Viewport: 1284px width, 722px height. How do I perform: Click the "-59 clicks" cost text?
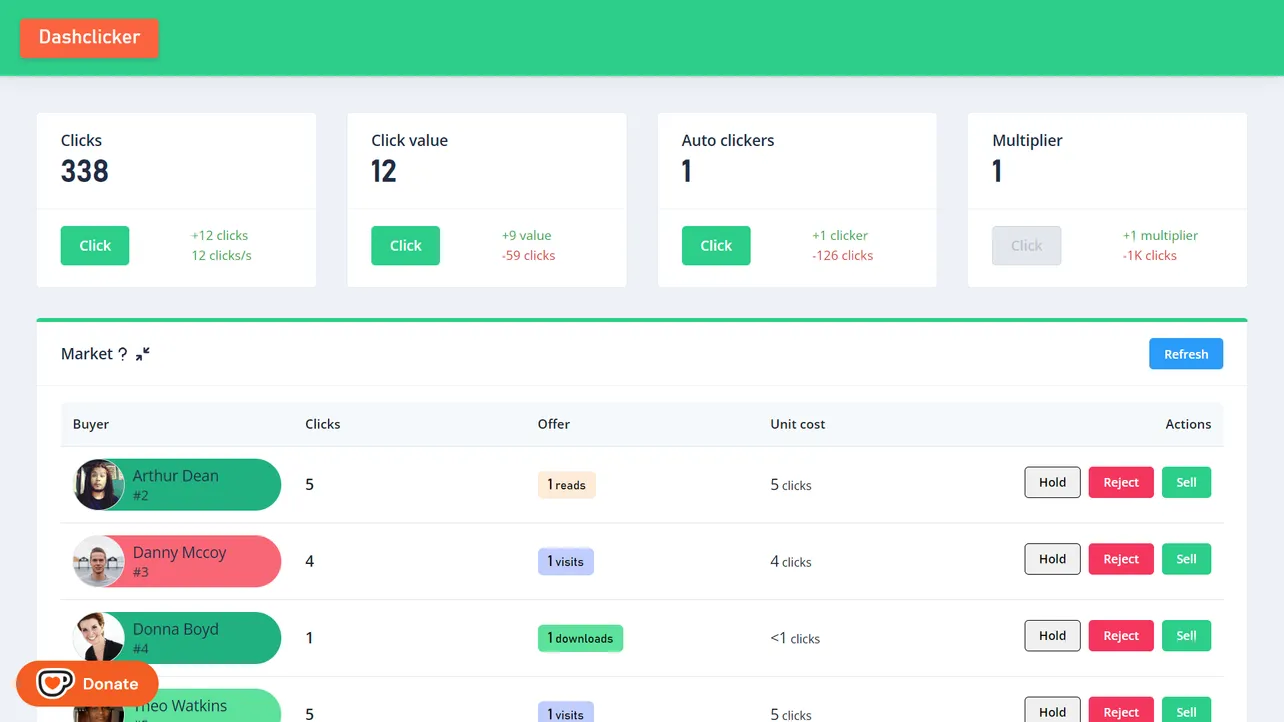point(529,256)
